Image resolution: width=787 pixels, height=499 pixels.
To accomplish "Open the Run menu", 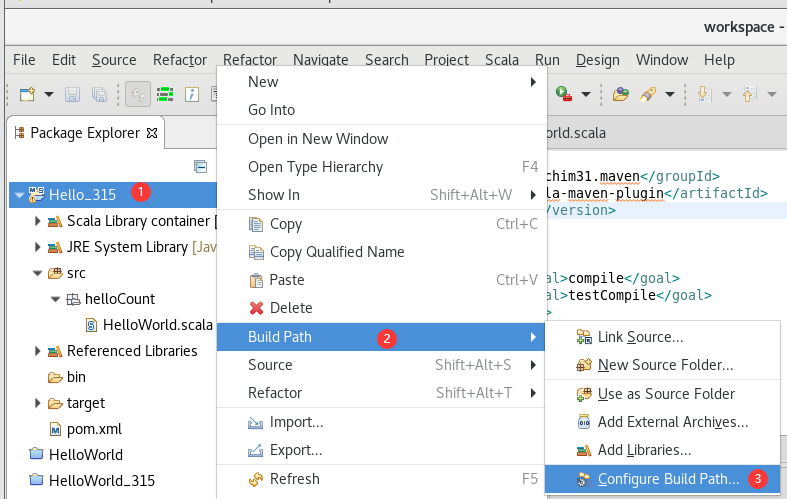I will 547,60.
